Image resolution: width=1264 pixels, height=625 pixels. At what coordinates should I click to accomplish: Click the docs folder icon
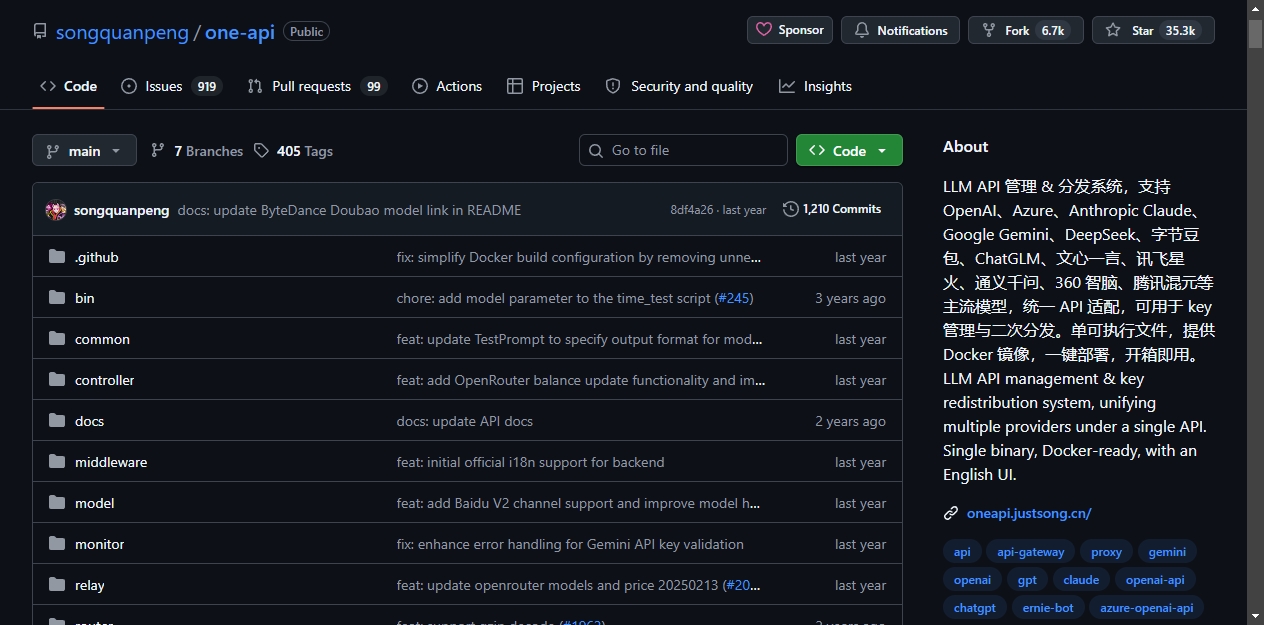click(x=57, y=421)
